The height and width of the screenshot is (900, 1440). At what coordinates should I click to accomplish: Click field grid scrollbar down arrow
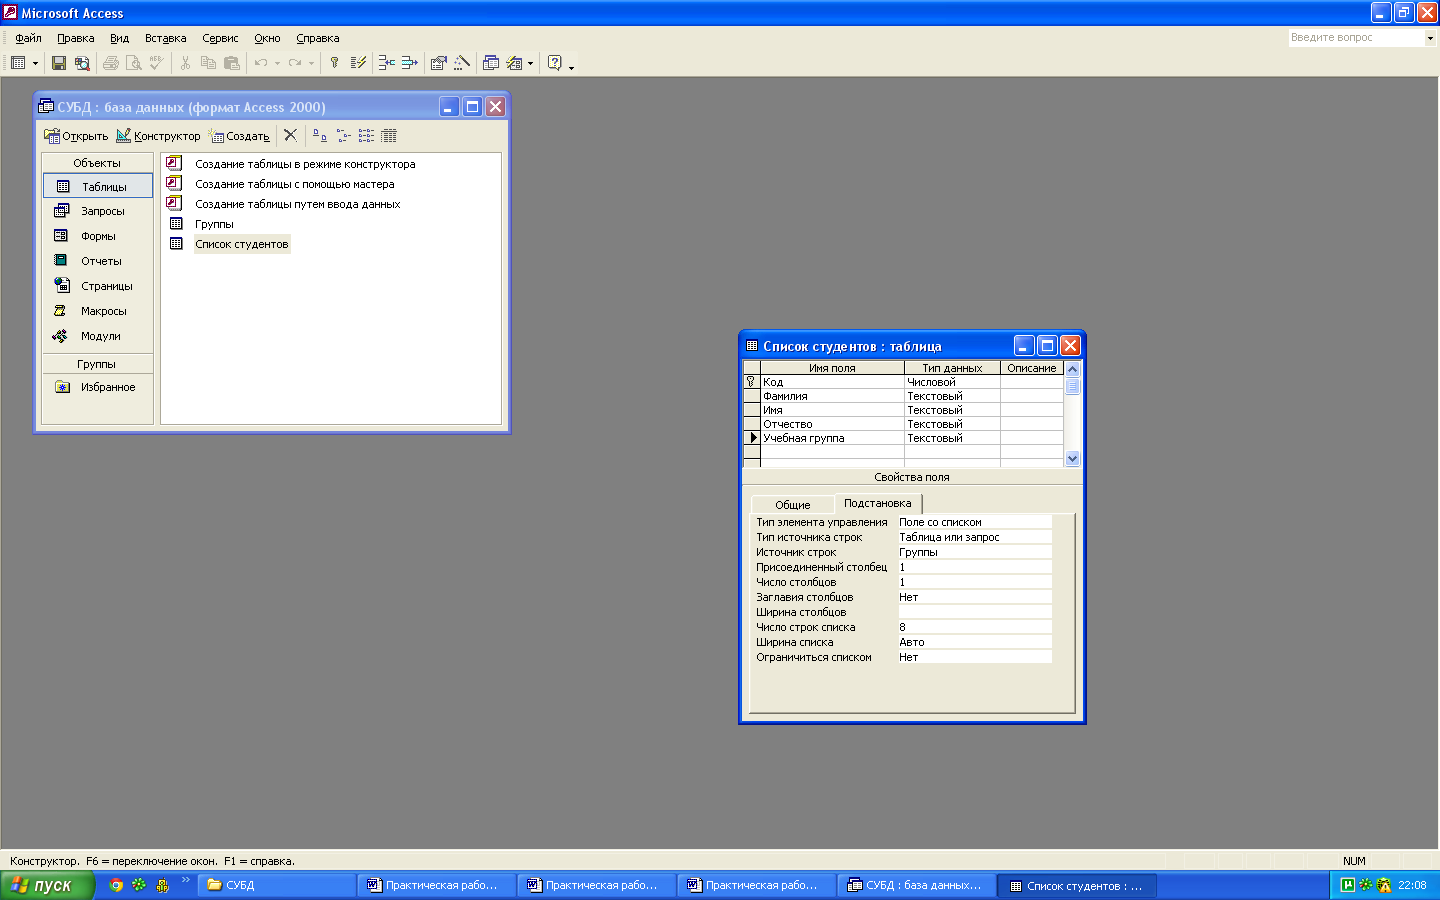1072,459
